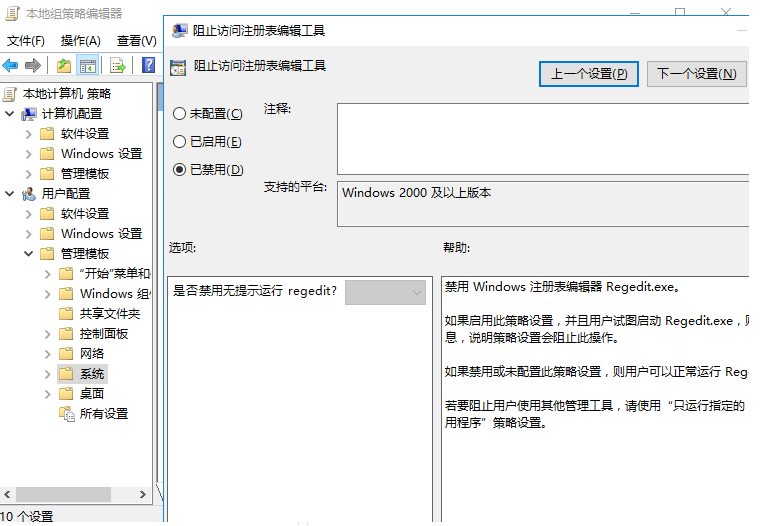The width and height of the screenshot is (779, 526).
Task: Click the up-one-level folder toolbar icon
Action: click(64, 66)
